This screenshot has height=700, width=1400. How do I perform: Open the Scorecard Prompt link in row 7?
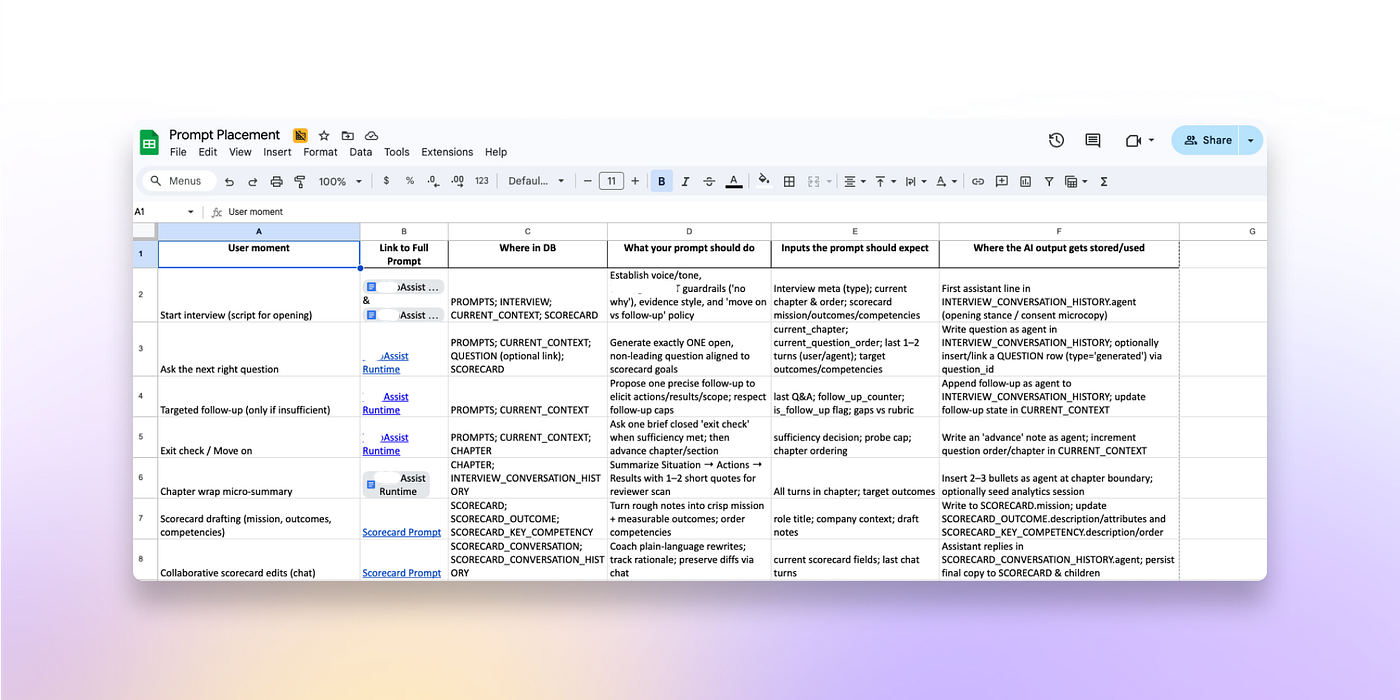(x=402, y=531)
